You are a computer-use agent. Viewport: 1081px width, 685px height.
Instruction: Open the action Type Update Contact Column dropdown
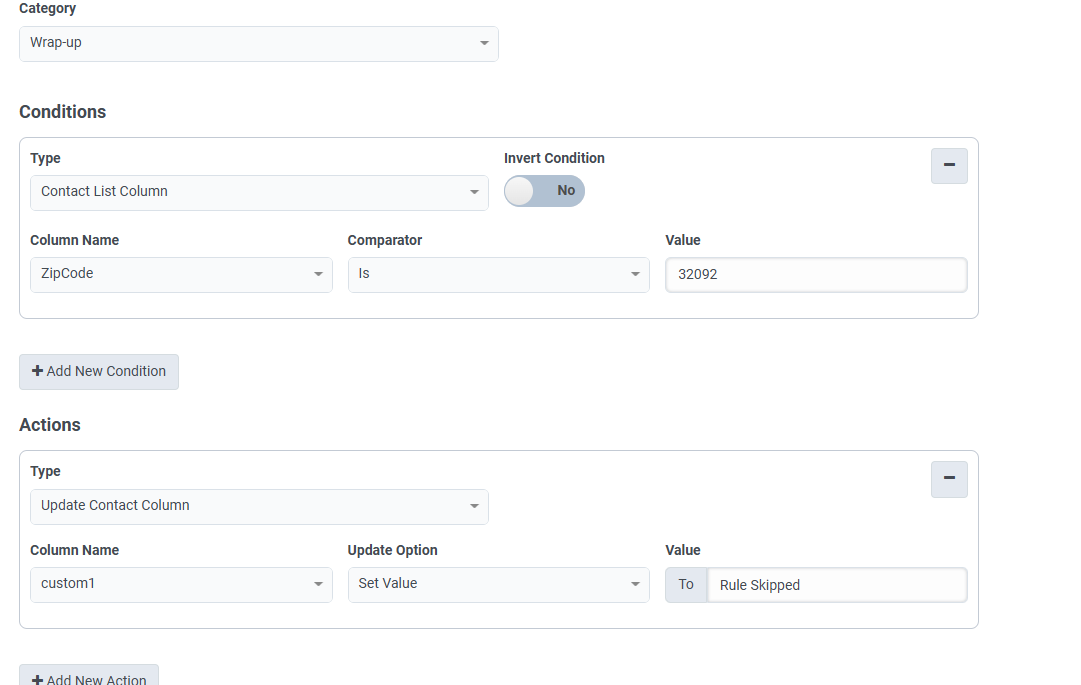259,506
